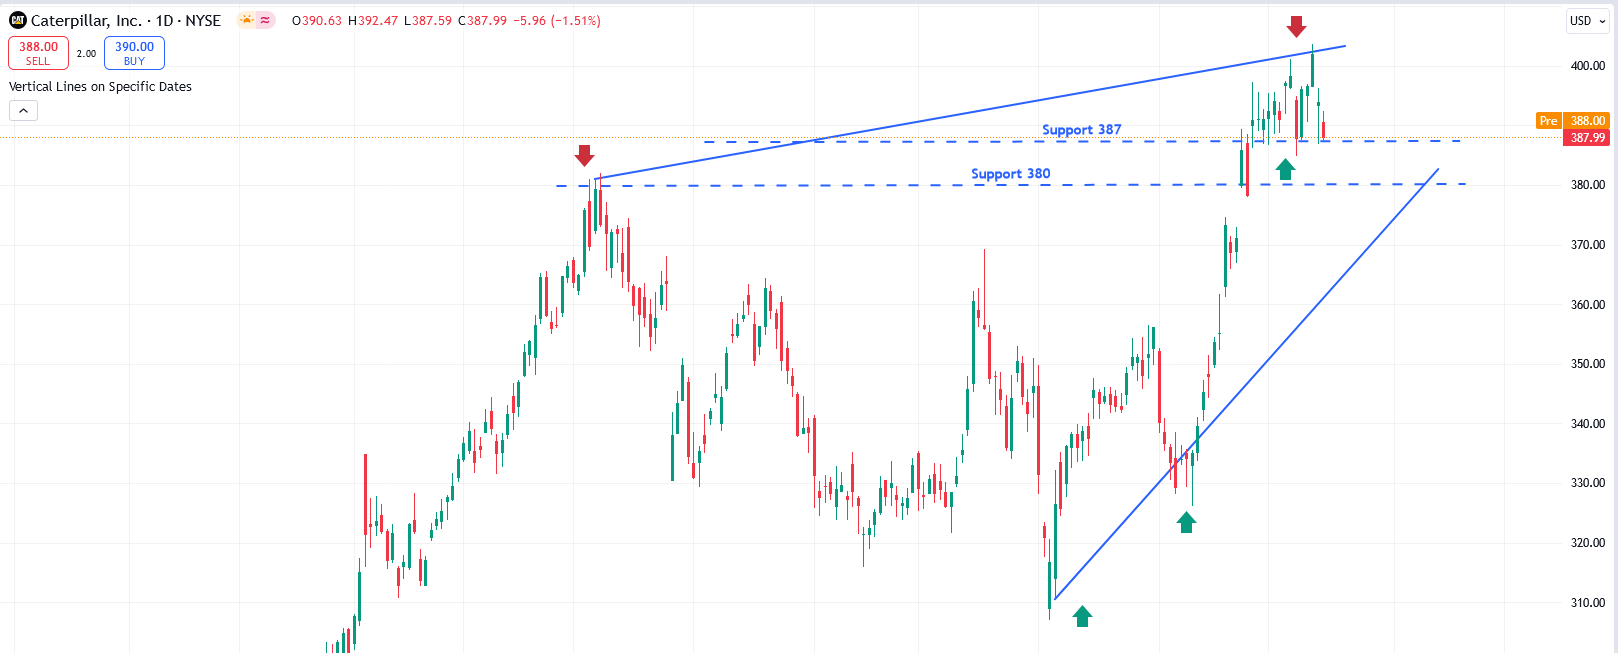This screenshot has height=653, width=1618.
Task: Open the Caterpillar, Inc. symbol title
Action: click(126, 20)
